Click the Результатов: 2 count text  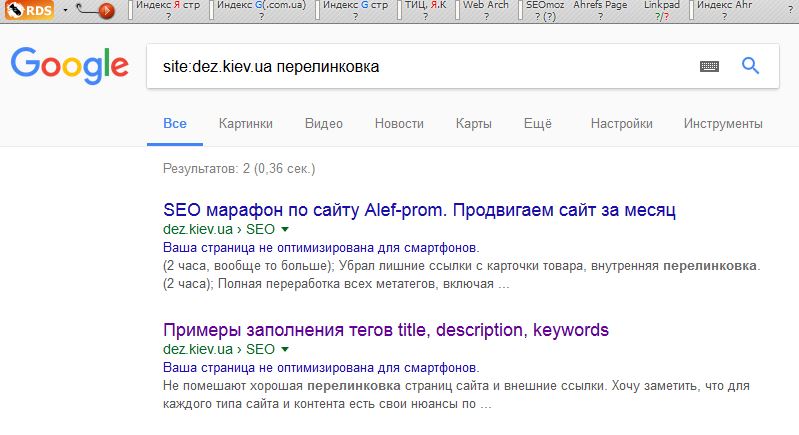(x=239, y=169)
